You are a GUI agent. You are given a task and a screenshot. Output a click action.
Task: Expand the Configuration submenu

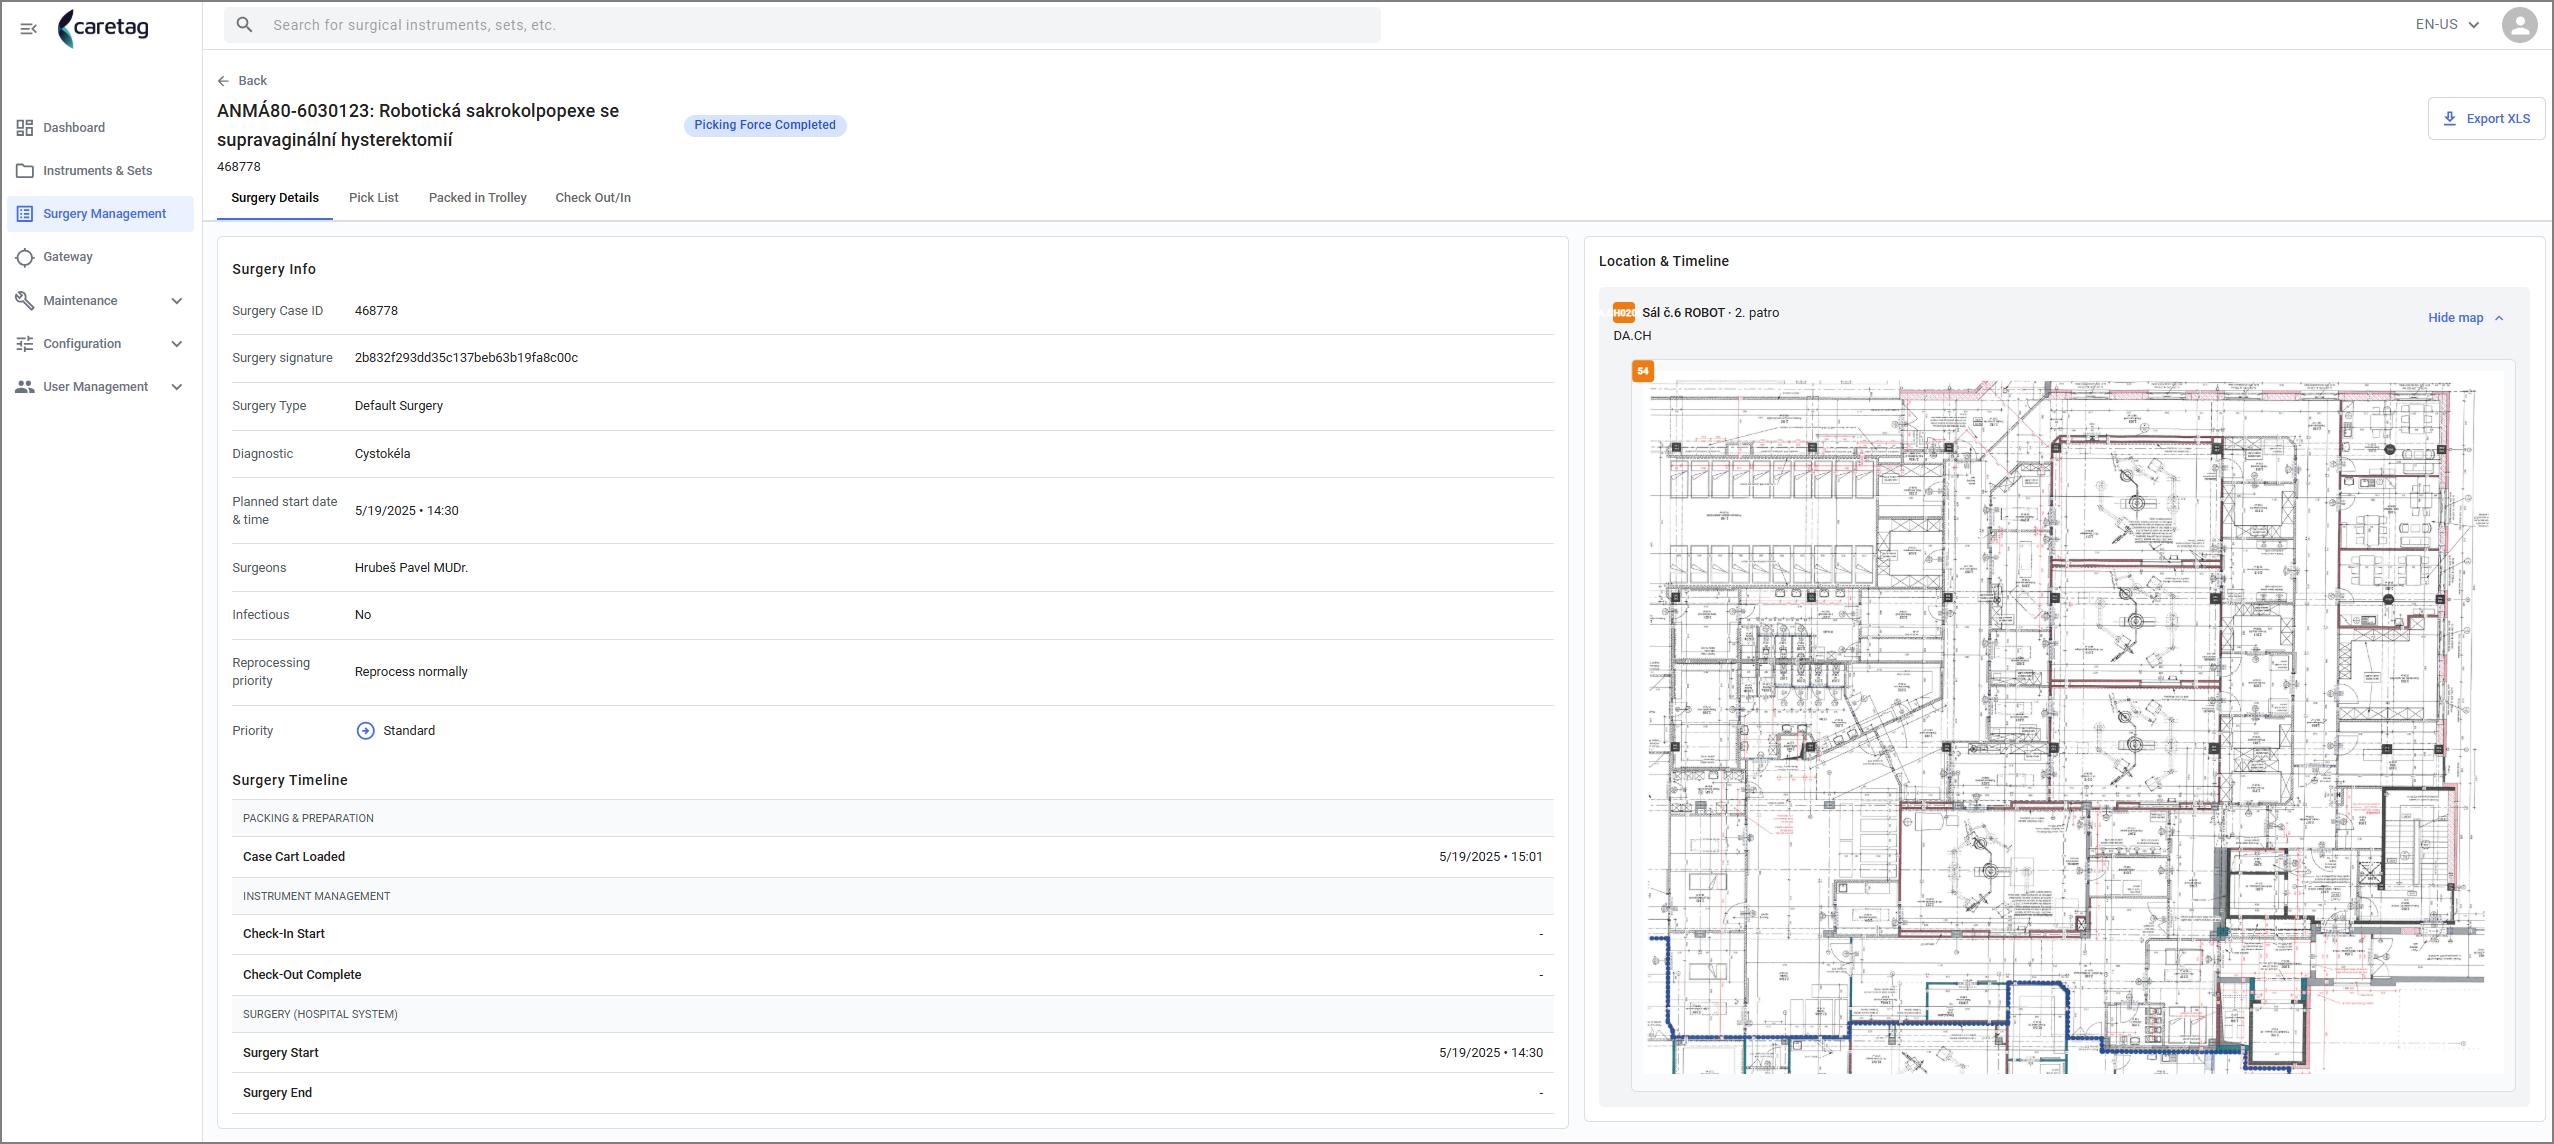177,344
